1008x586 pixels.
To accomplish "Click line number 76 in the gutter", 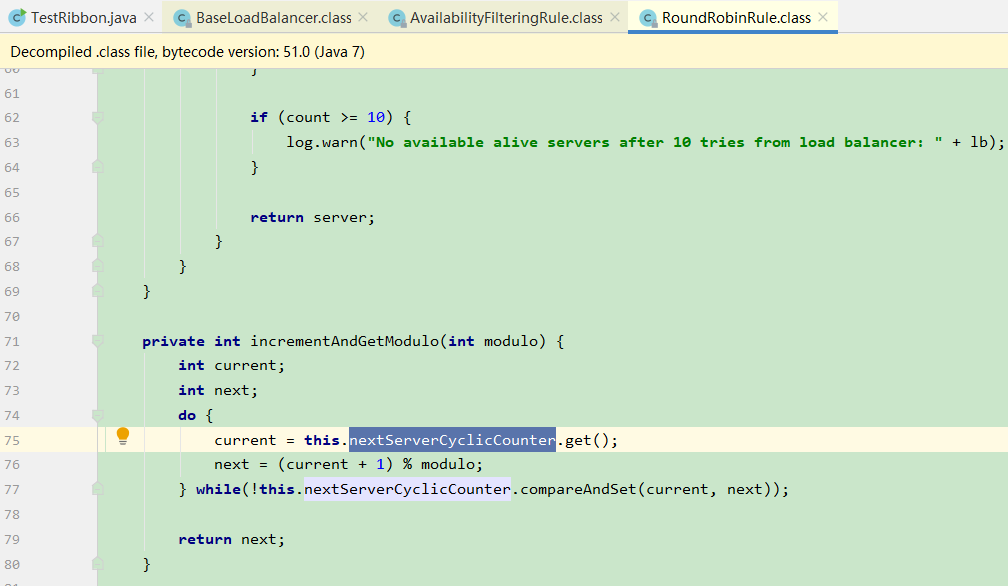I will (12, 465).
